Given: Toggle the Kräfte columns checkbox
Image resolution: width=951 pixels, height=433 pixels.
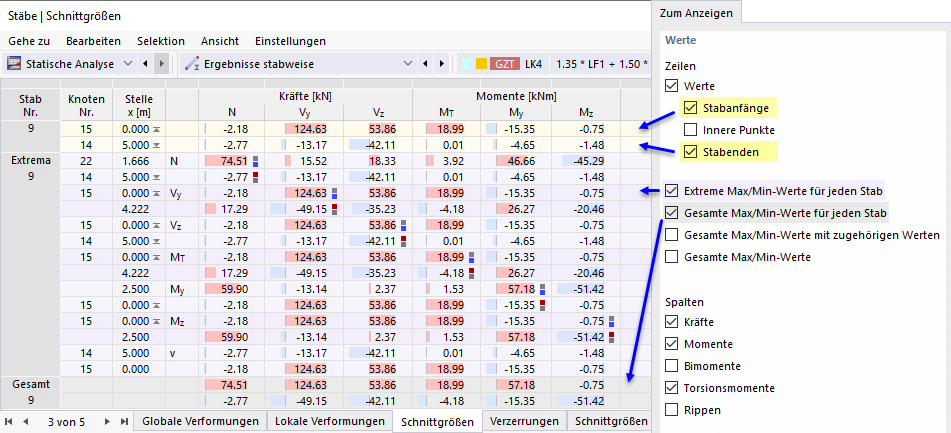Looking at the screenshot, I should click(x=671, y=321).
